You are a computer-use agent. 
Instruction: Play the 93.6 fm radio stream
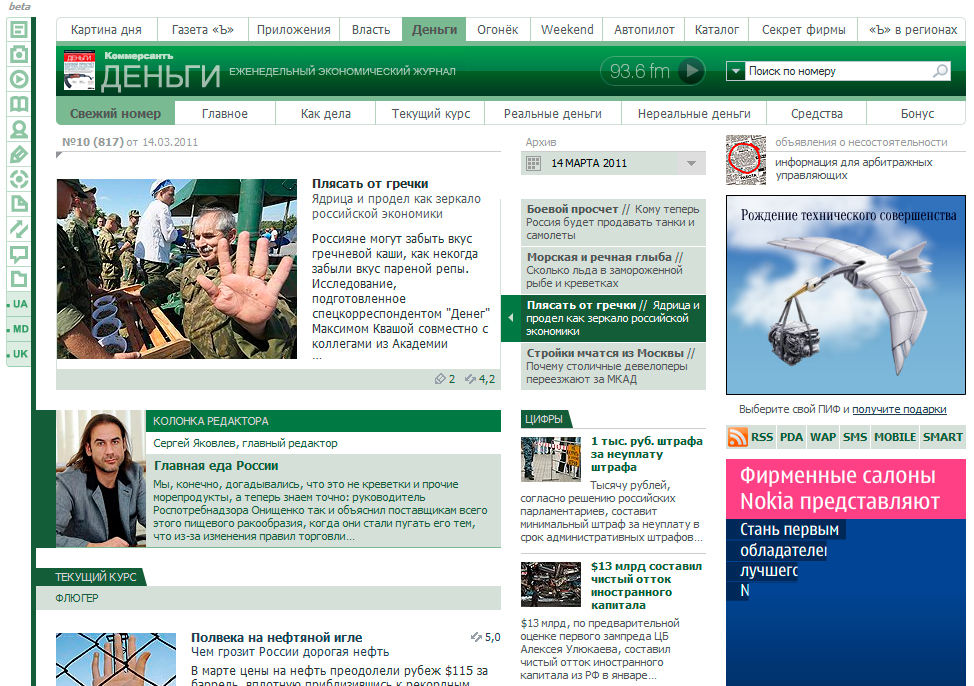tap(691, 71)
